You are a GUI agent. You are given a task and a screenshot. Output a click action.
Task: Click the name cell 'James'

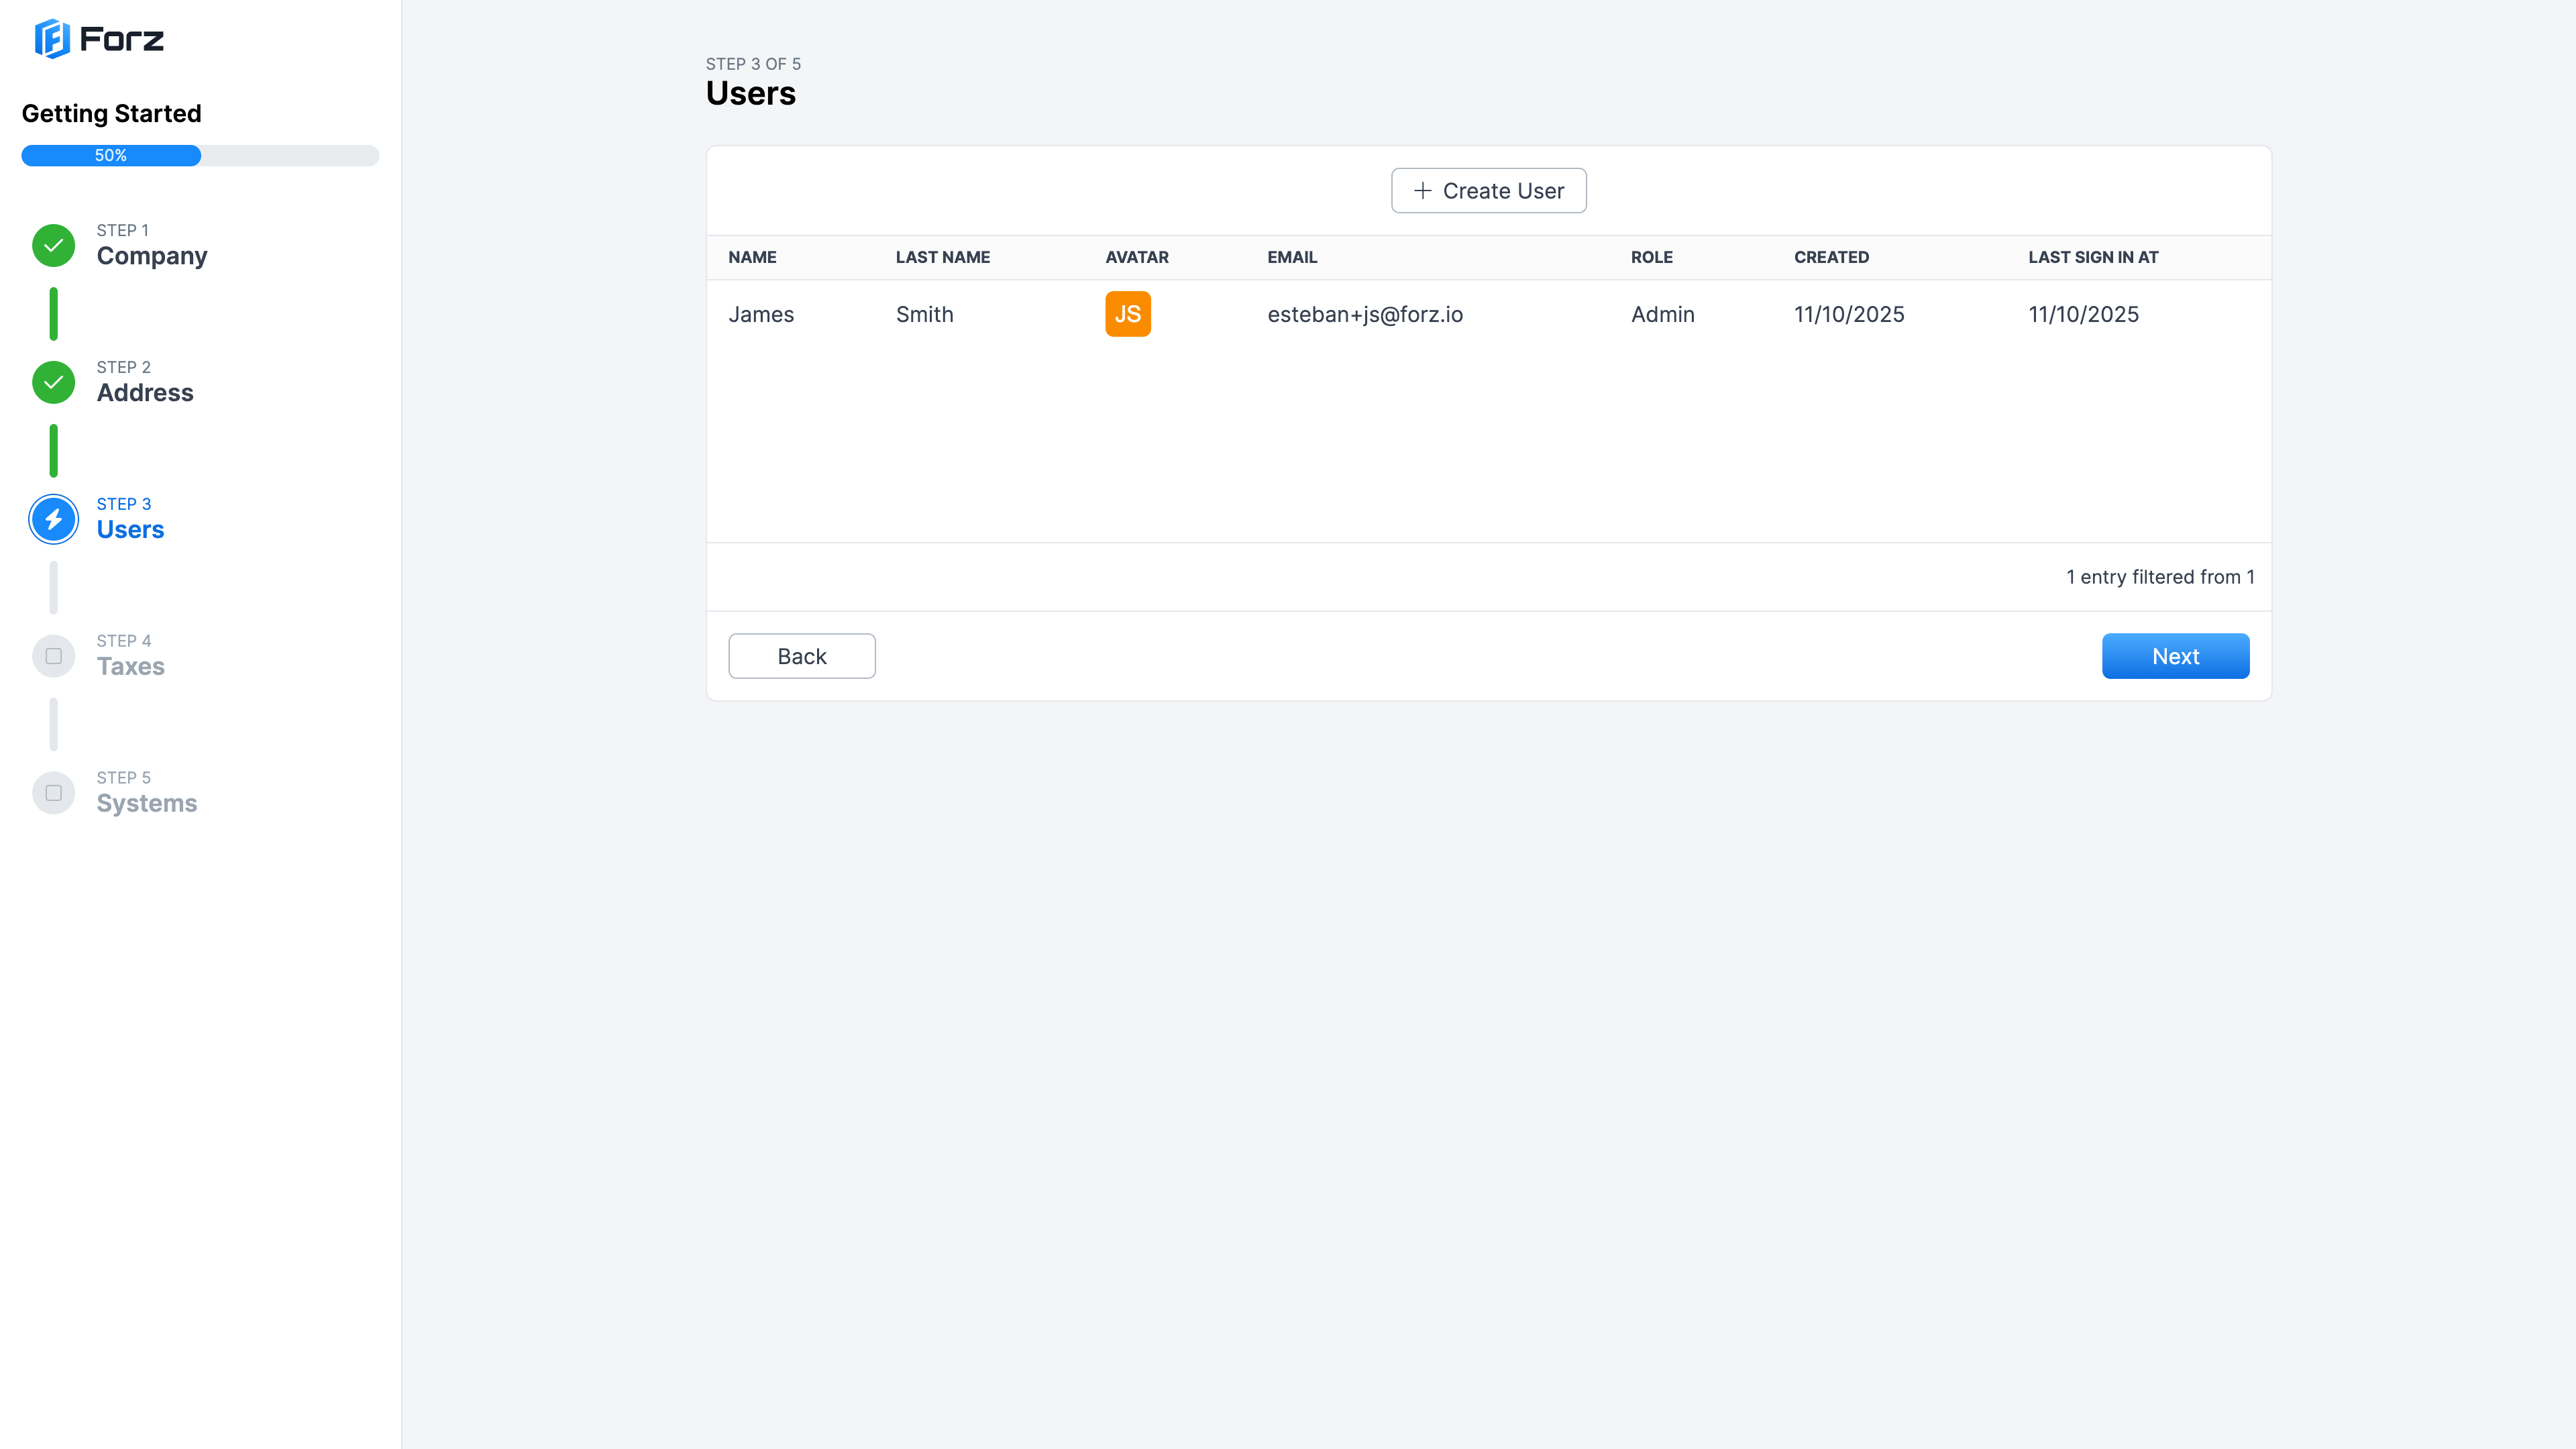(761, 314)
